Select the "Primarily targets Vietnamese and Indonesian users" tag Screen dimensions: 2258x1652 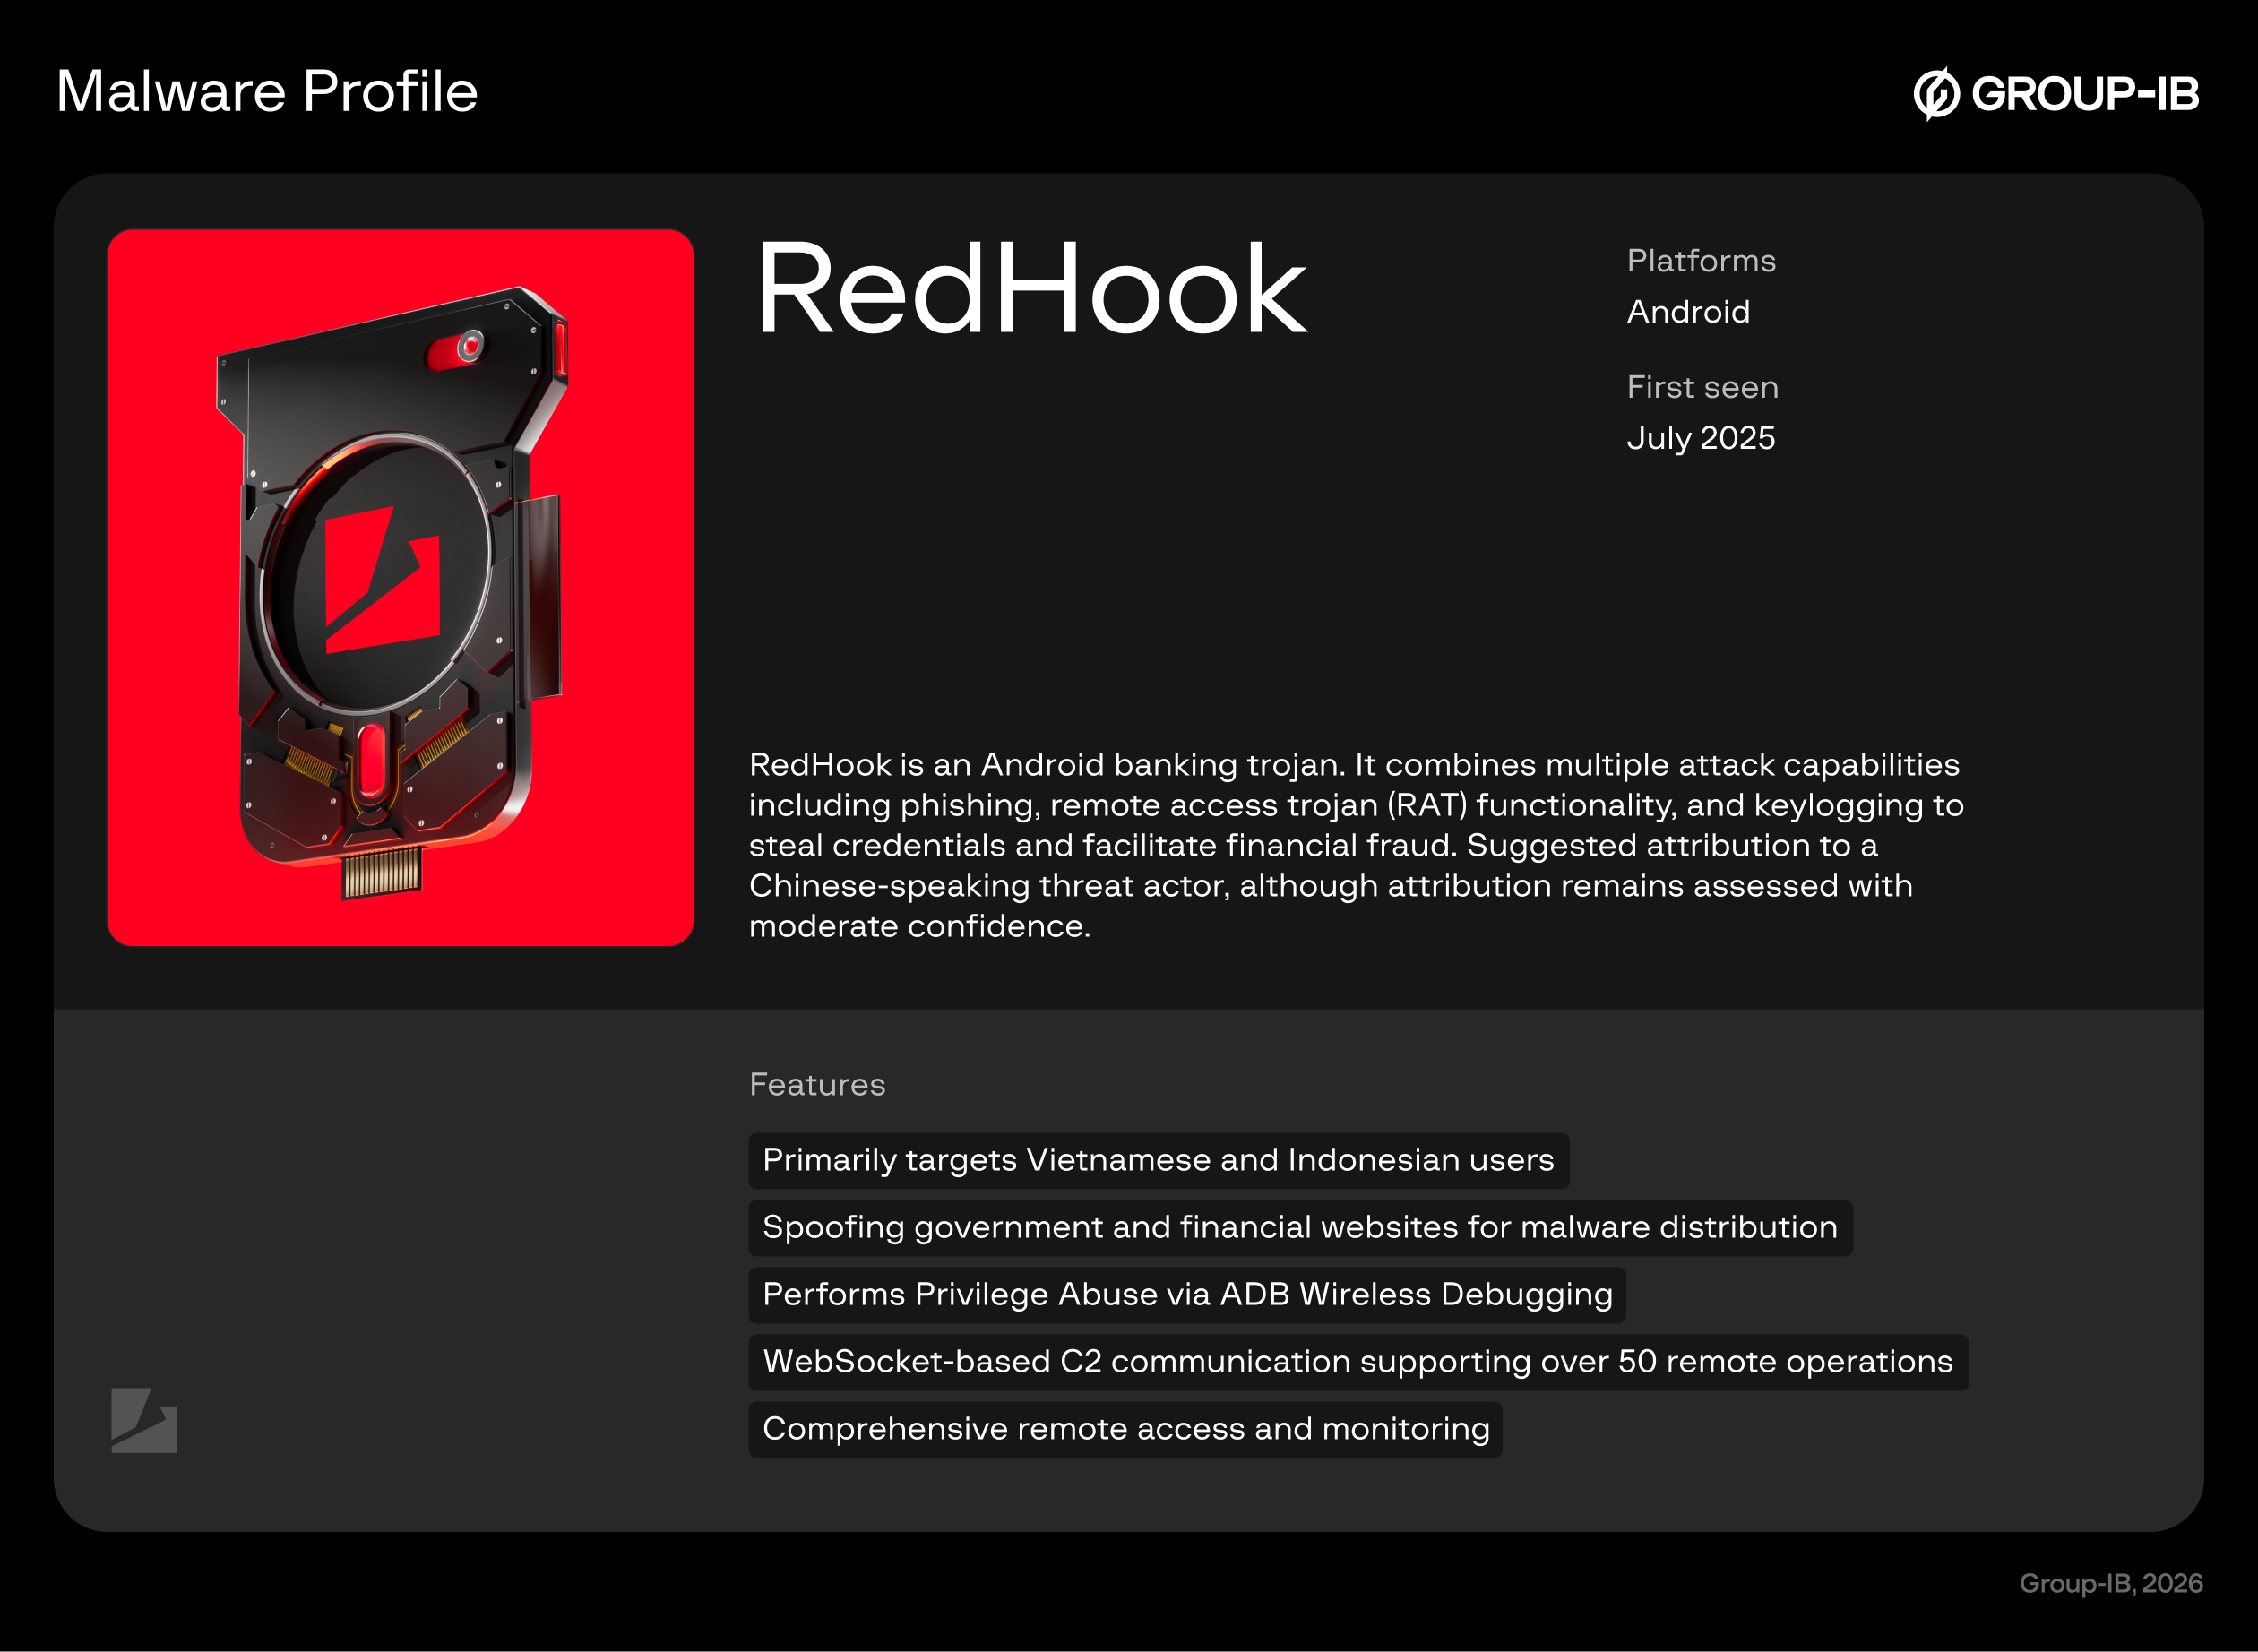[x=1159, y=1160]
